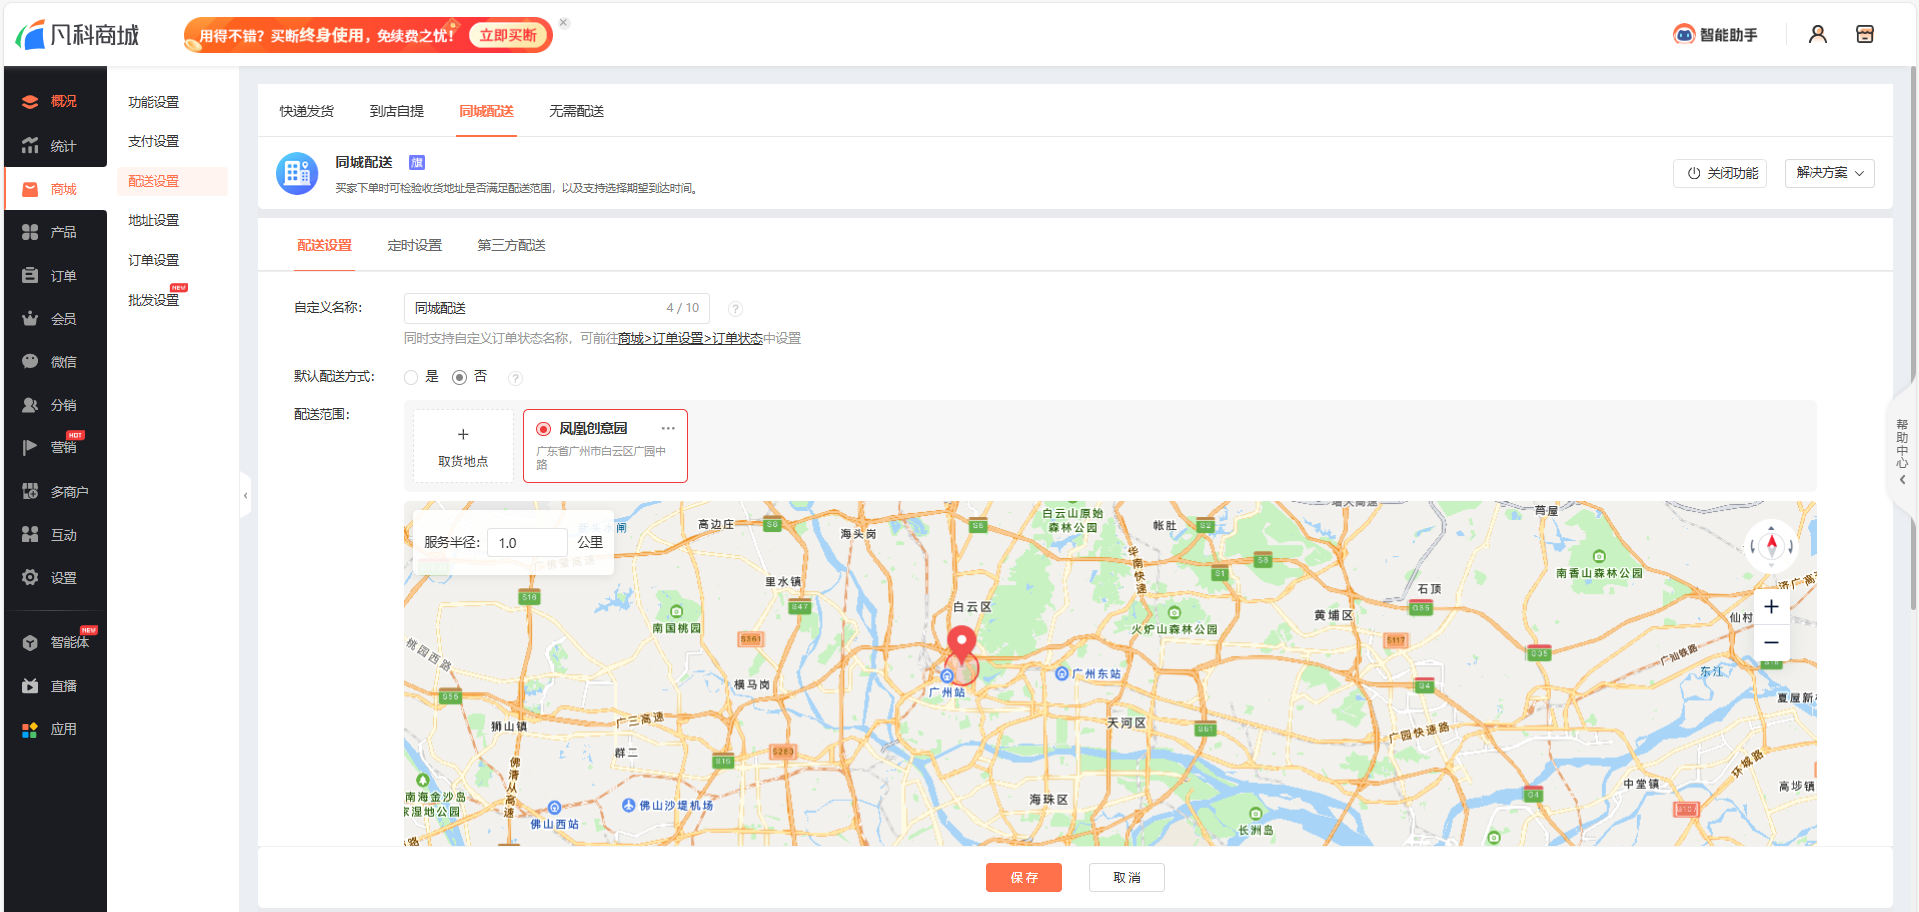Click help icon beside 自定义名称 field
This screenshot has height=912, width=1919.
point(735,309)
